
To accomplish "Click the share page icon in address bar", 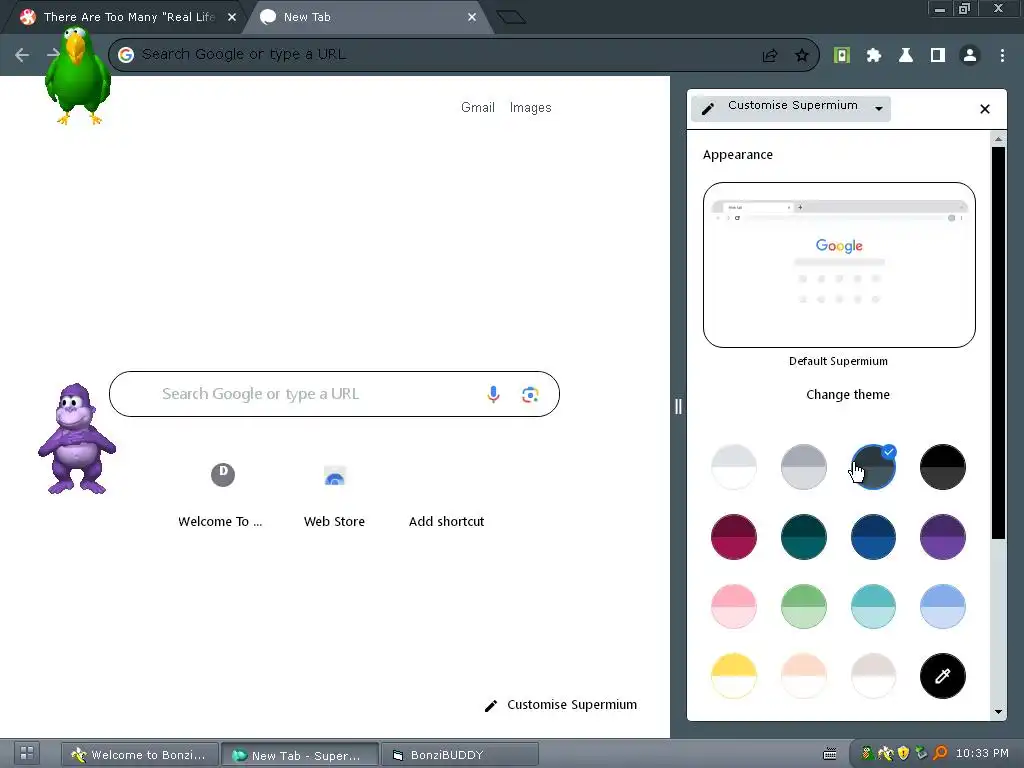I will [x=770, y=56].
